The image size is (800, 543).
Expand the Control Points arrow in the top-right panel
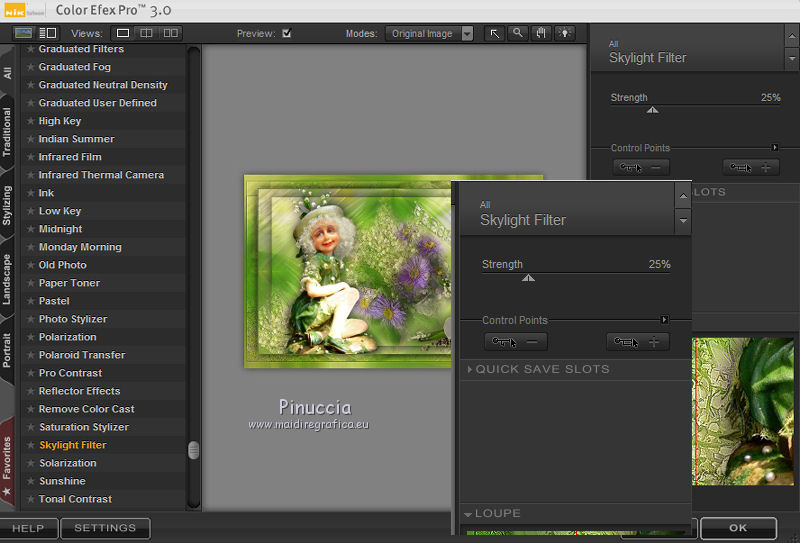point(774,147)
